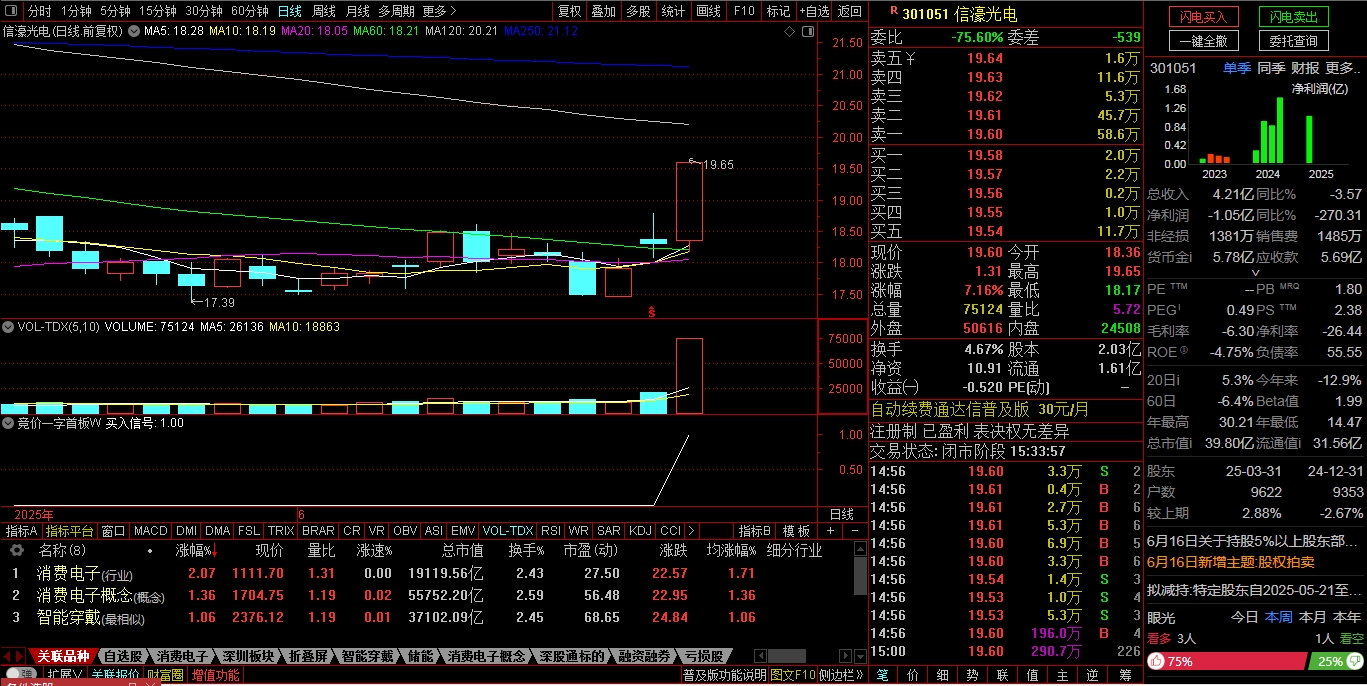Click the right arrow after CCI indicator tab
Viewport: 1367px width, 686px height.
click(691, 531)
